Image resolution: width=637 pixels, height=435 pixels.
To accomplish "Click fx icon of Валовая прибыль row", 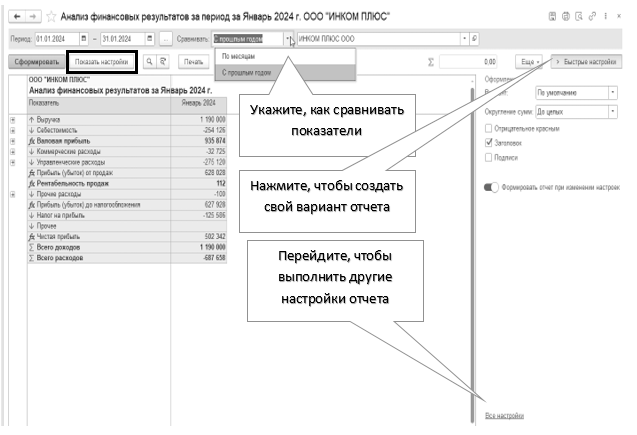I will click(32, 141).
